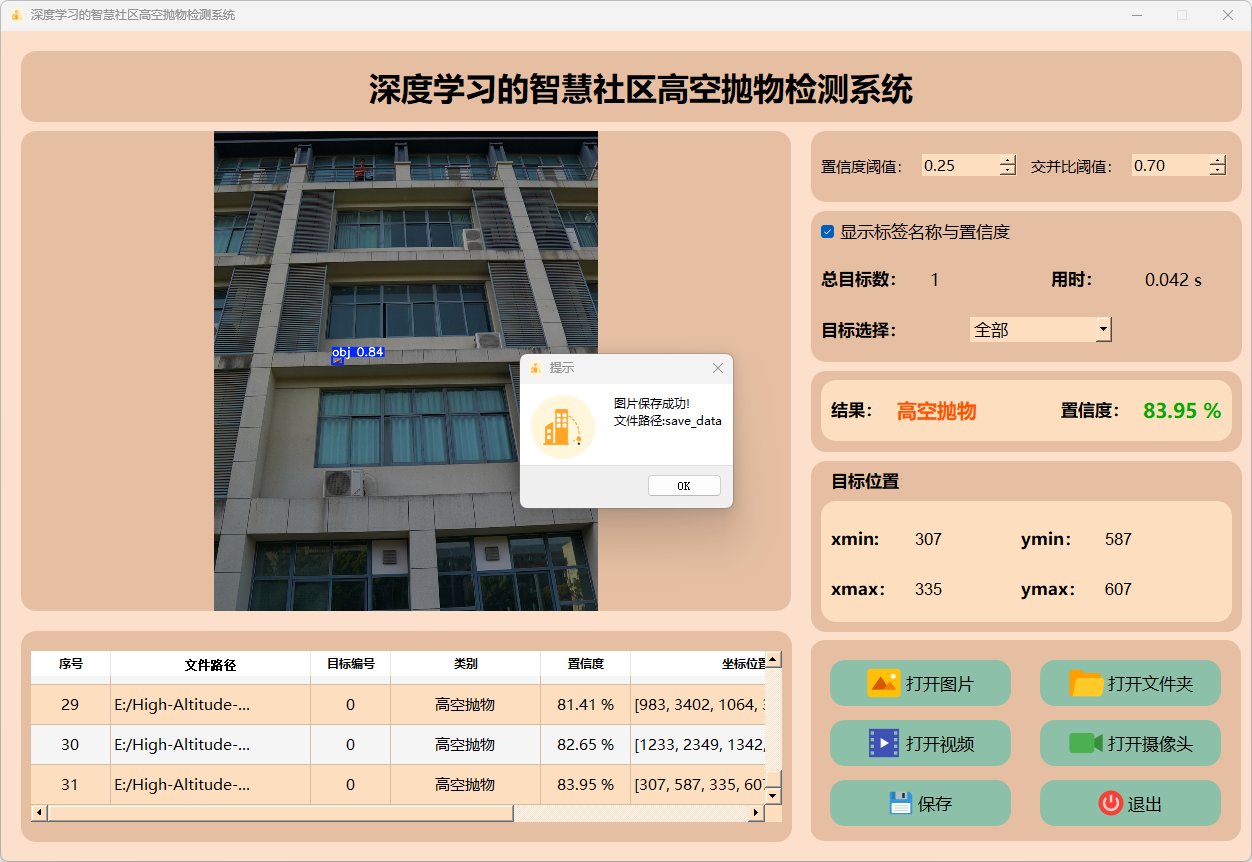
Task: Click the film icon on 打开视频
Action: (884, 743)
